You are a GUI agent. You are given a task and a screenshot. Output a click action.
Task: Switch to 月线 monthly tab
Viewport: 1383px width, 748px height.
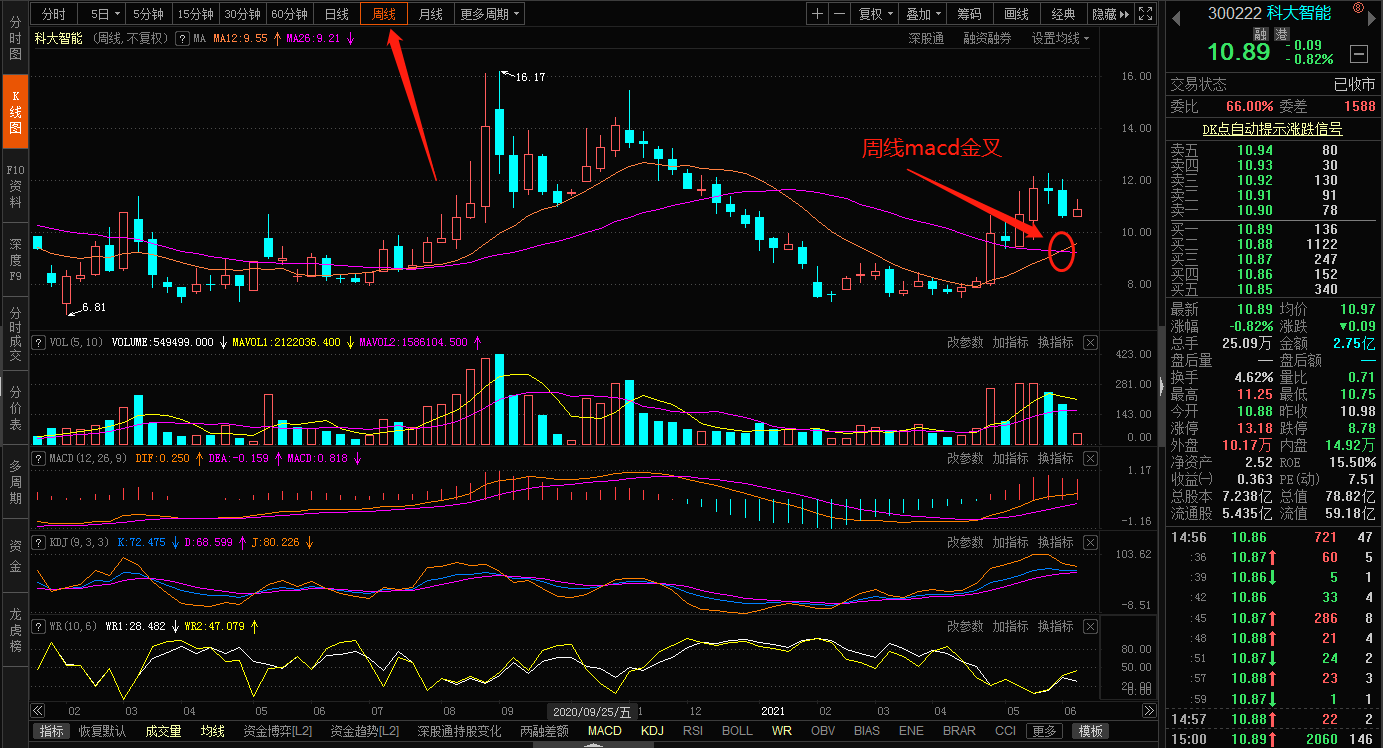pos(431,14)
